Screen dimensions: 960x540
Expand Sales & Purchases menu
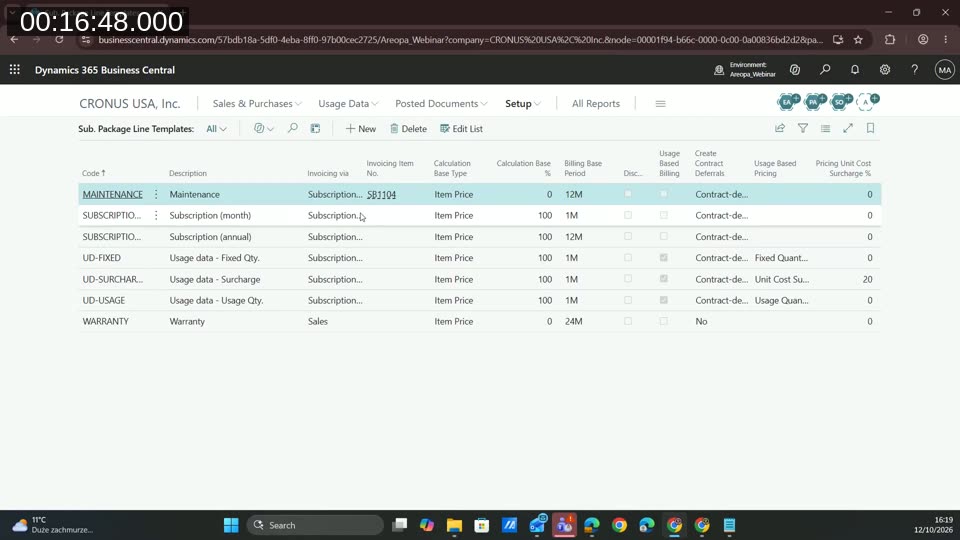click(257, 103)
